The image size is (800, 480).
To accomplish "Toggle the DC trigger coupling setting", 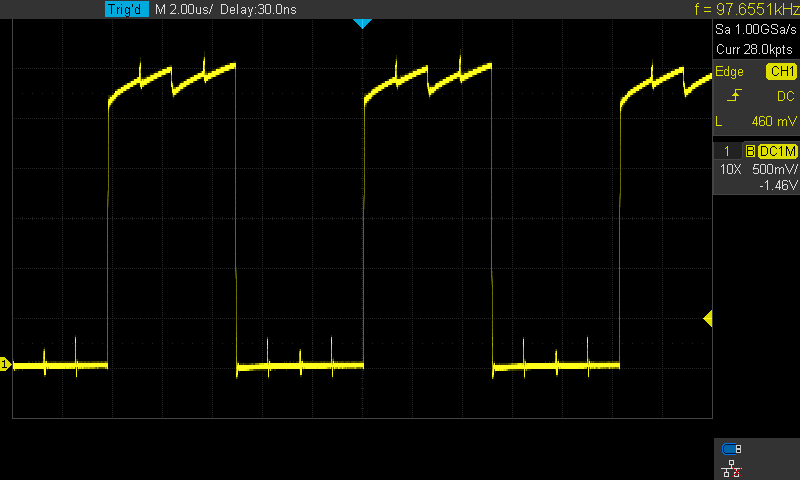I will [785, 96].
